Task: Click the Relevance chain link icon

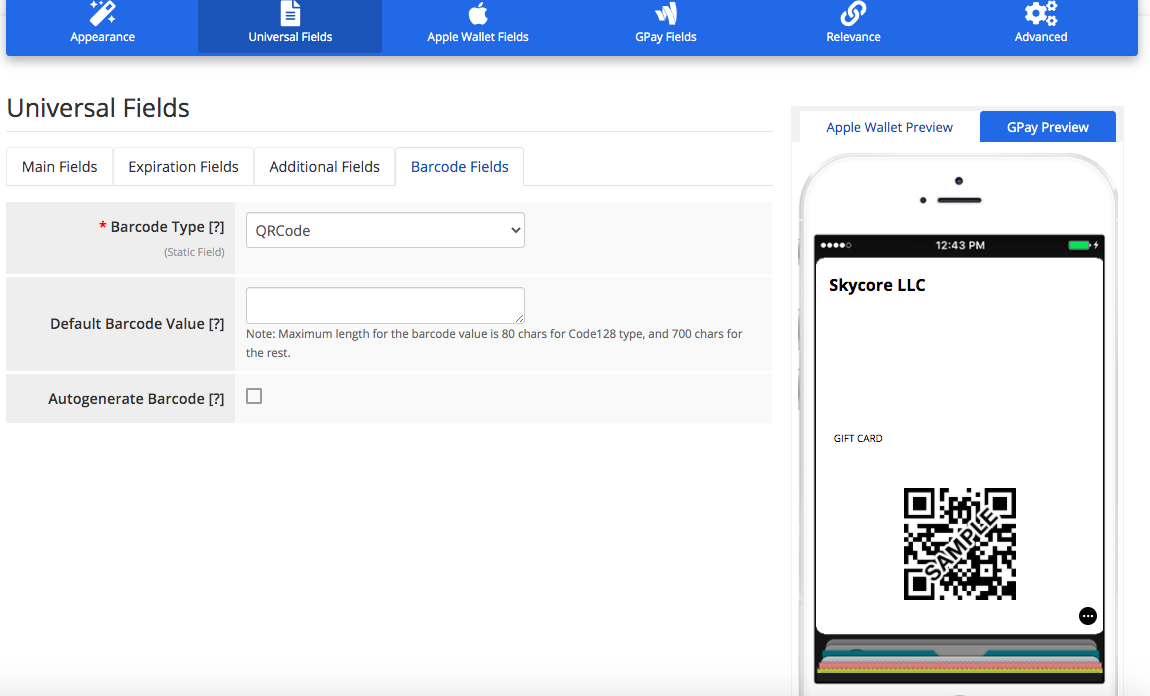Action: click(853, 13)
